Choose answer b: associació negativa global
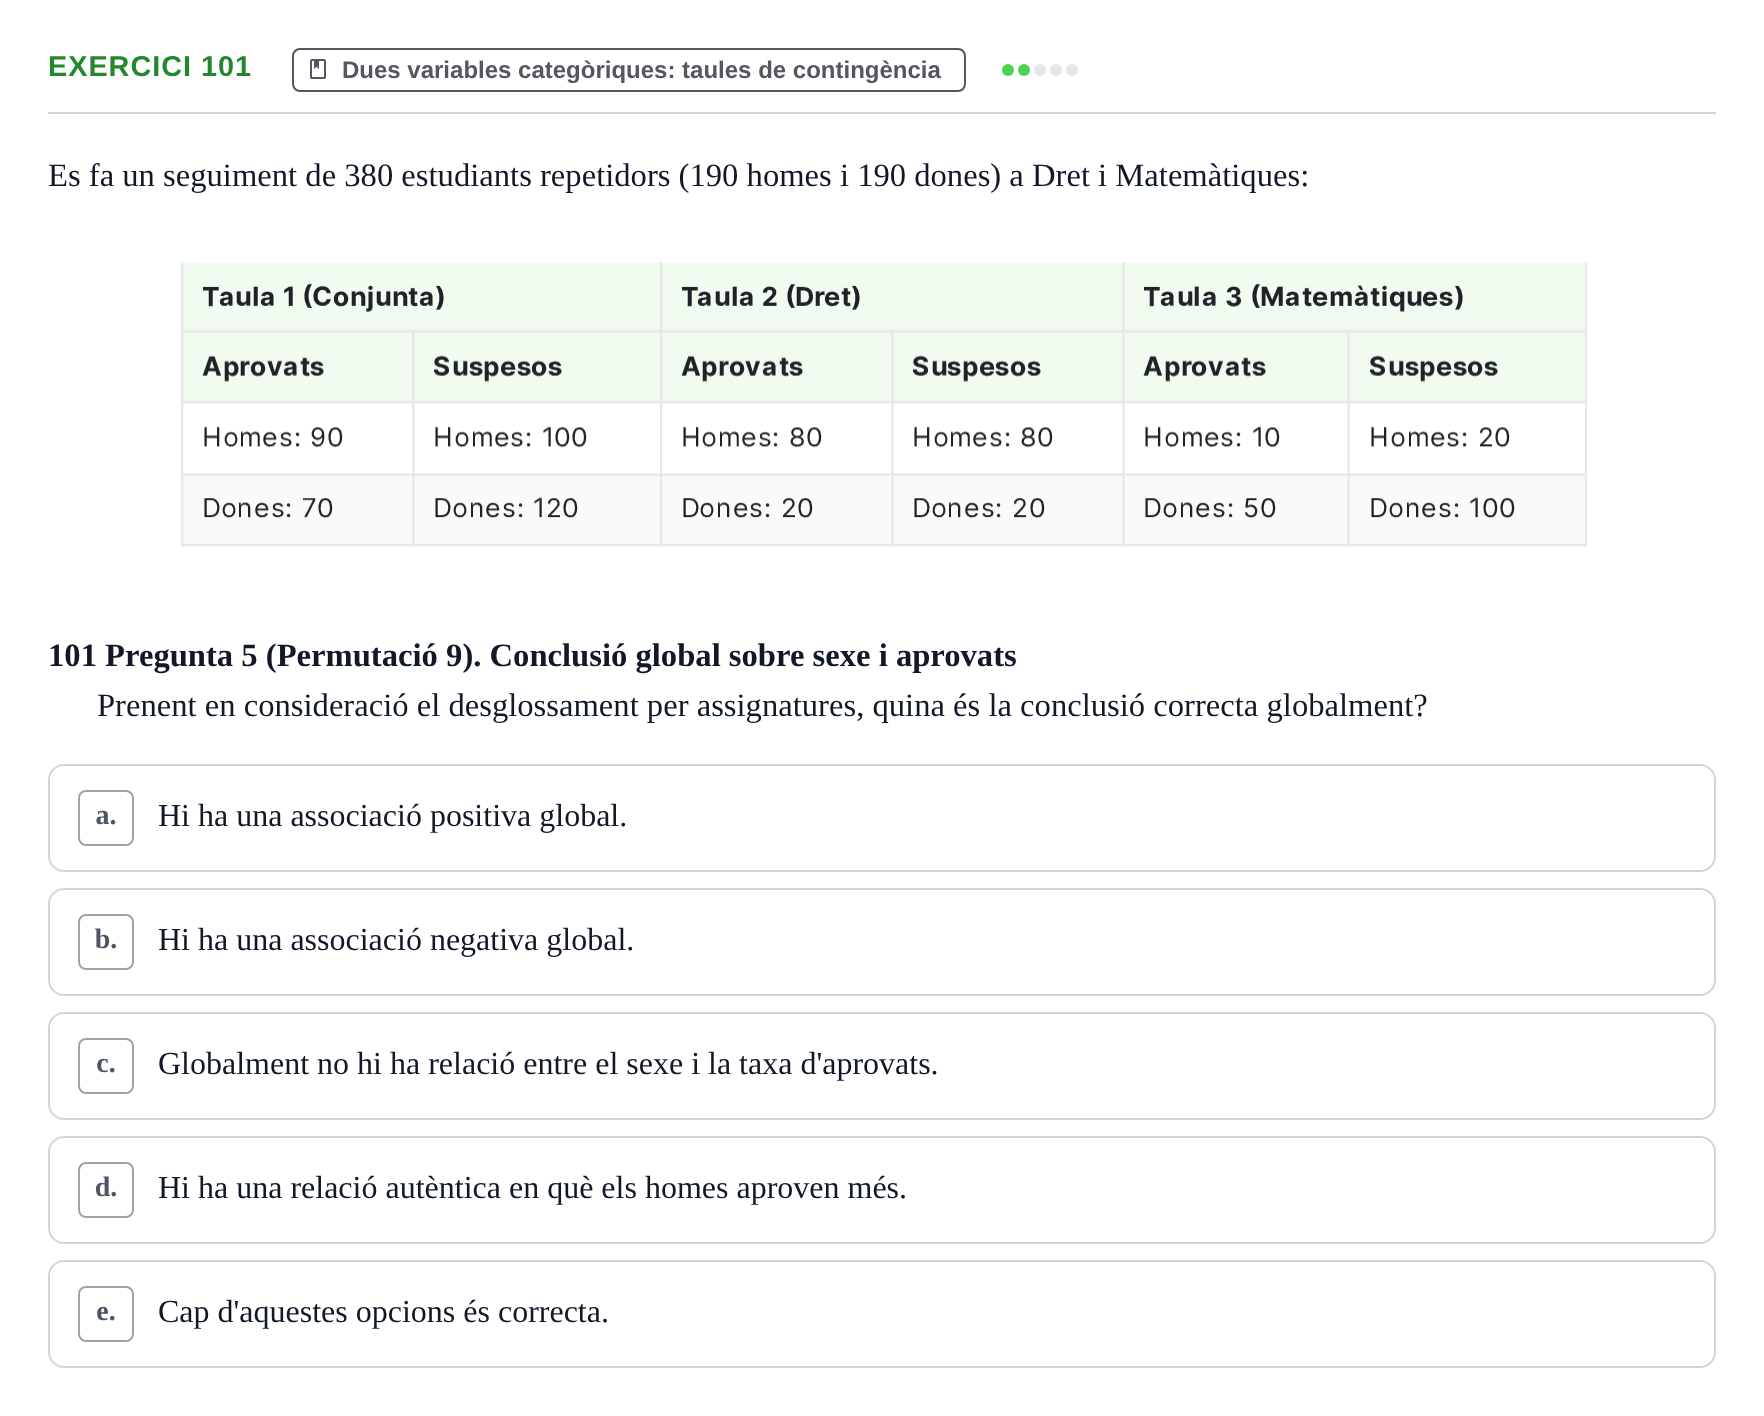Viewport: 1764px width, 1416px height. click(x=882, y=942)
